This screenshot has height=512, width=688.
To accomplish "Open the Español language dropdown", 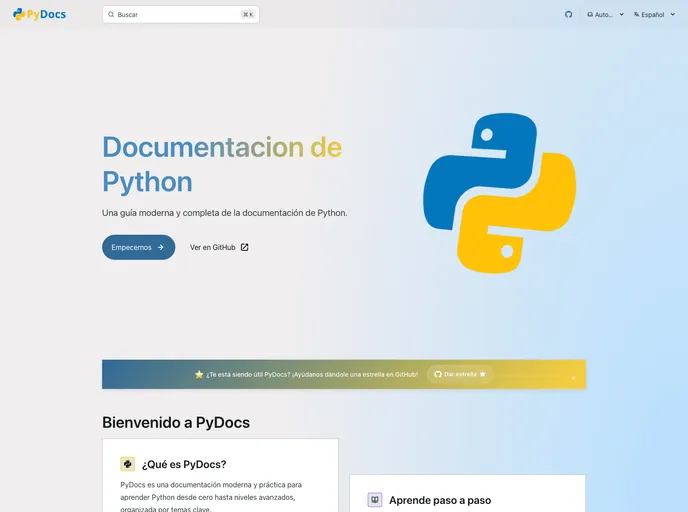I will 654,14.
